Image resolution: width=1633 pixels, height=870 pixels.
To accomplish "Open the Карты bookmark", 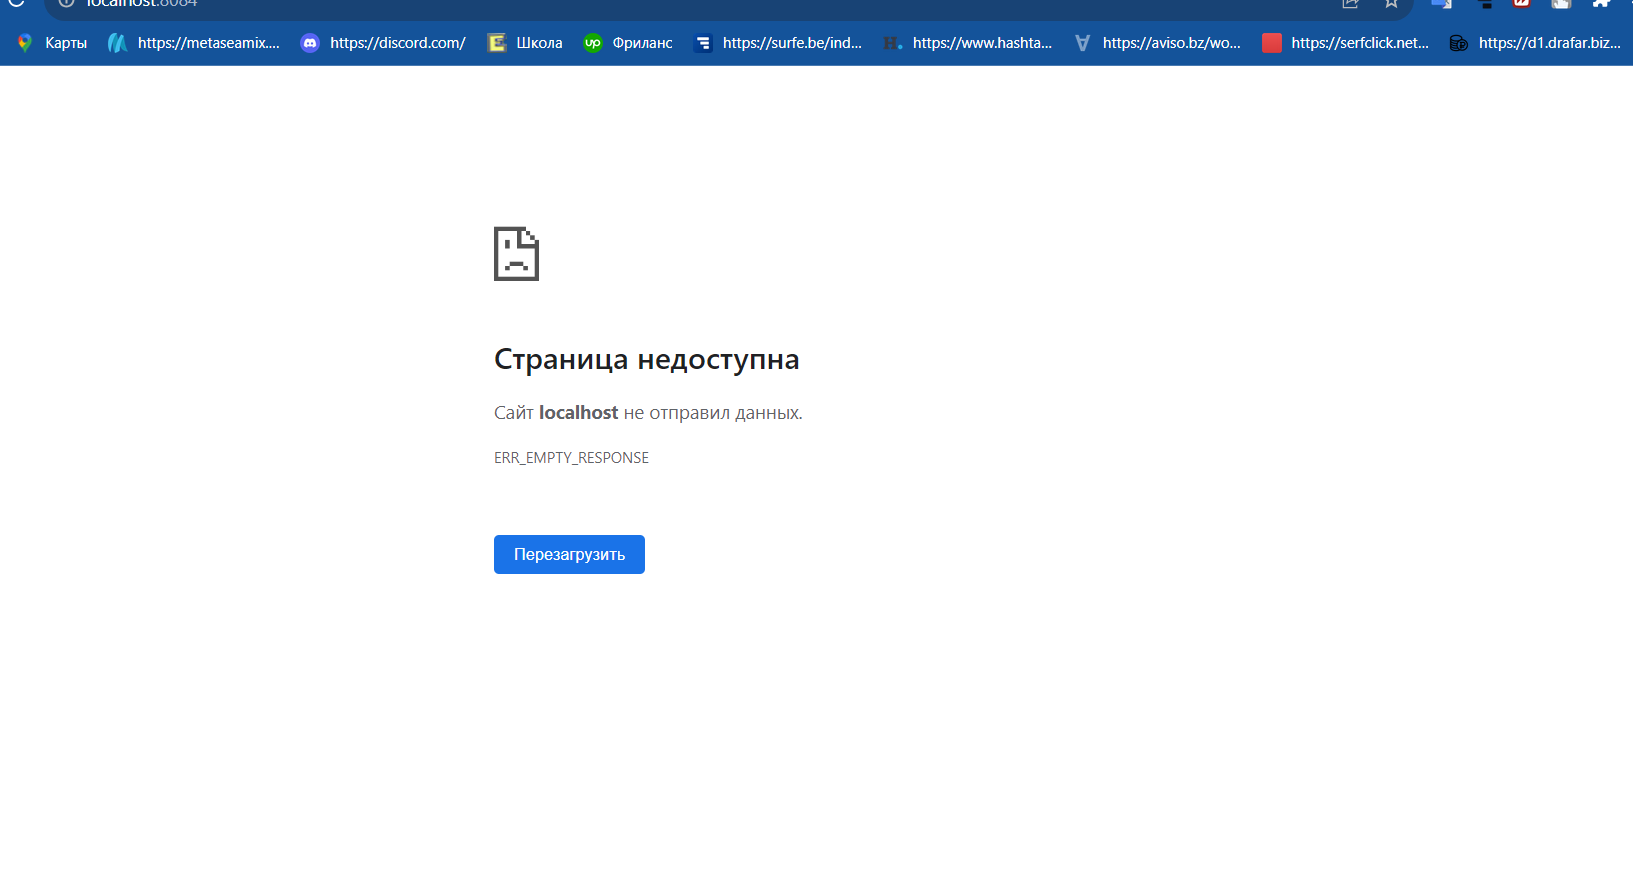I will (x=52, y=43).
